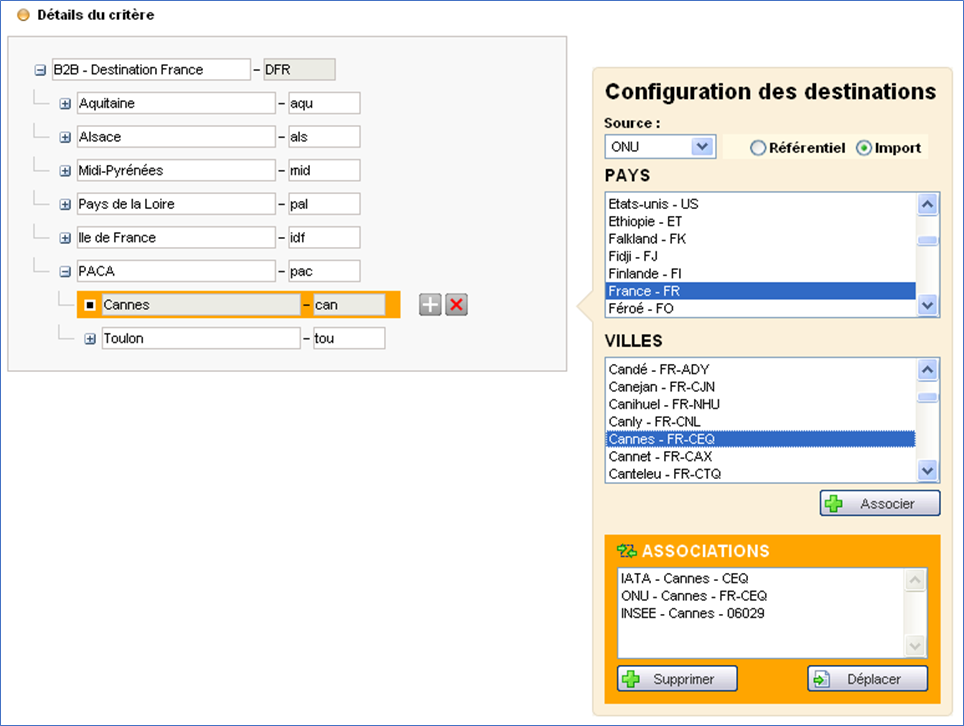Click the black square icon on Cannes row
964x726 pixels.
[x=90, y=305]
